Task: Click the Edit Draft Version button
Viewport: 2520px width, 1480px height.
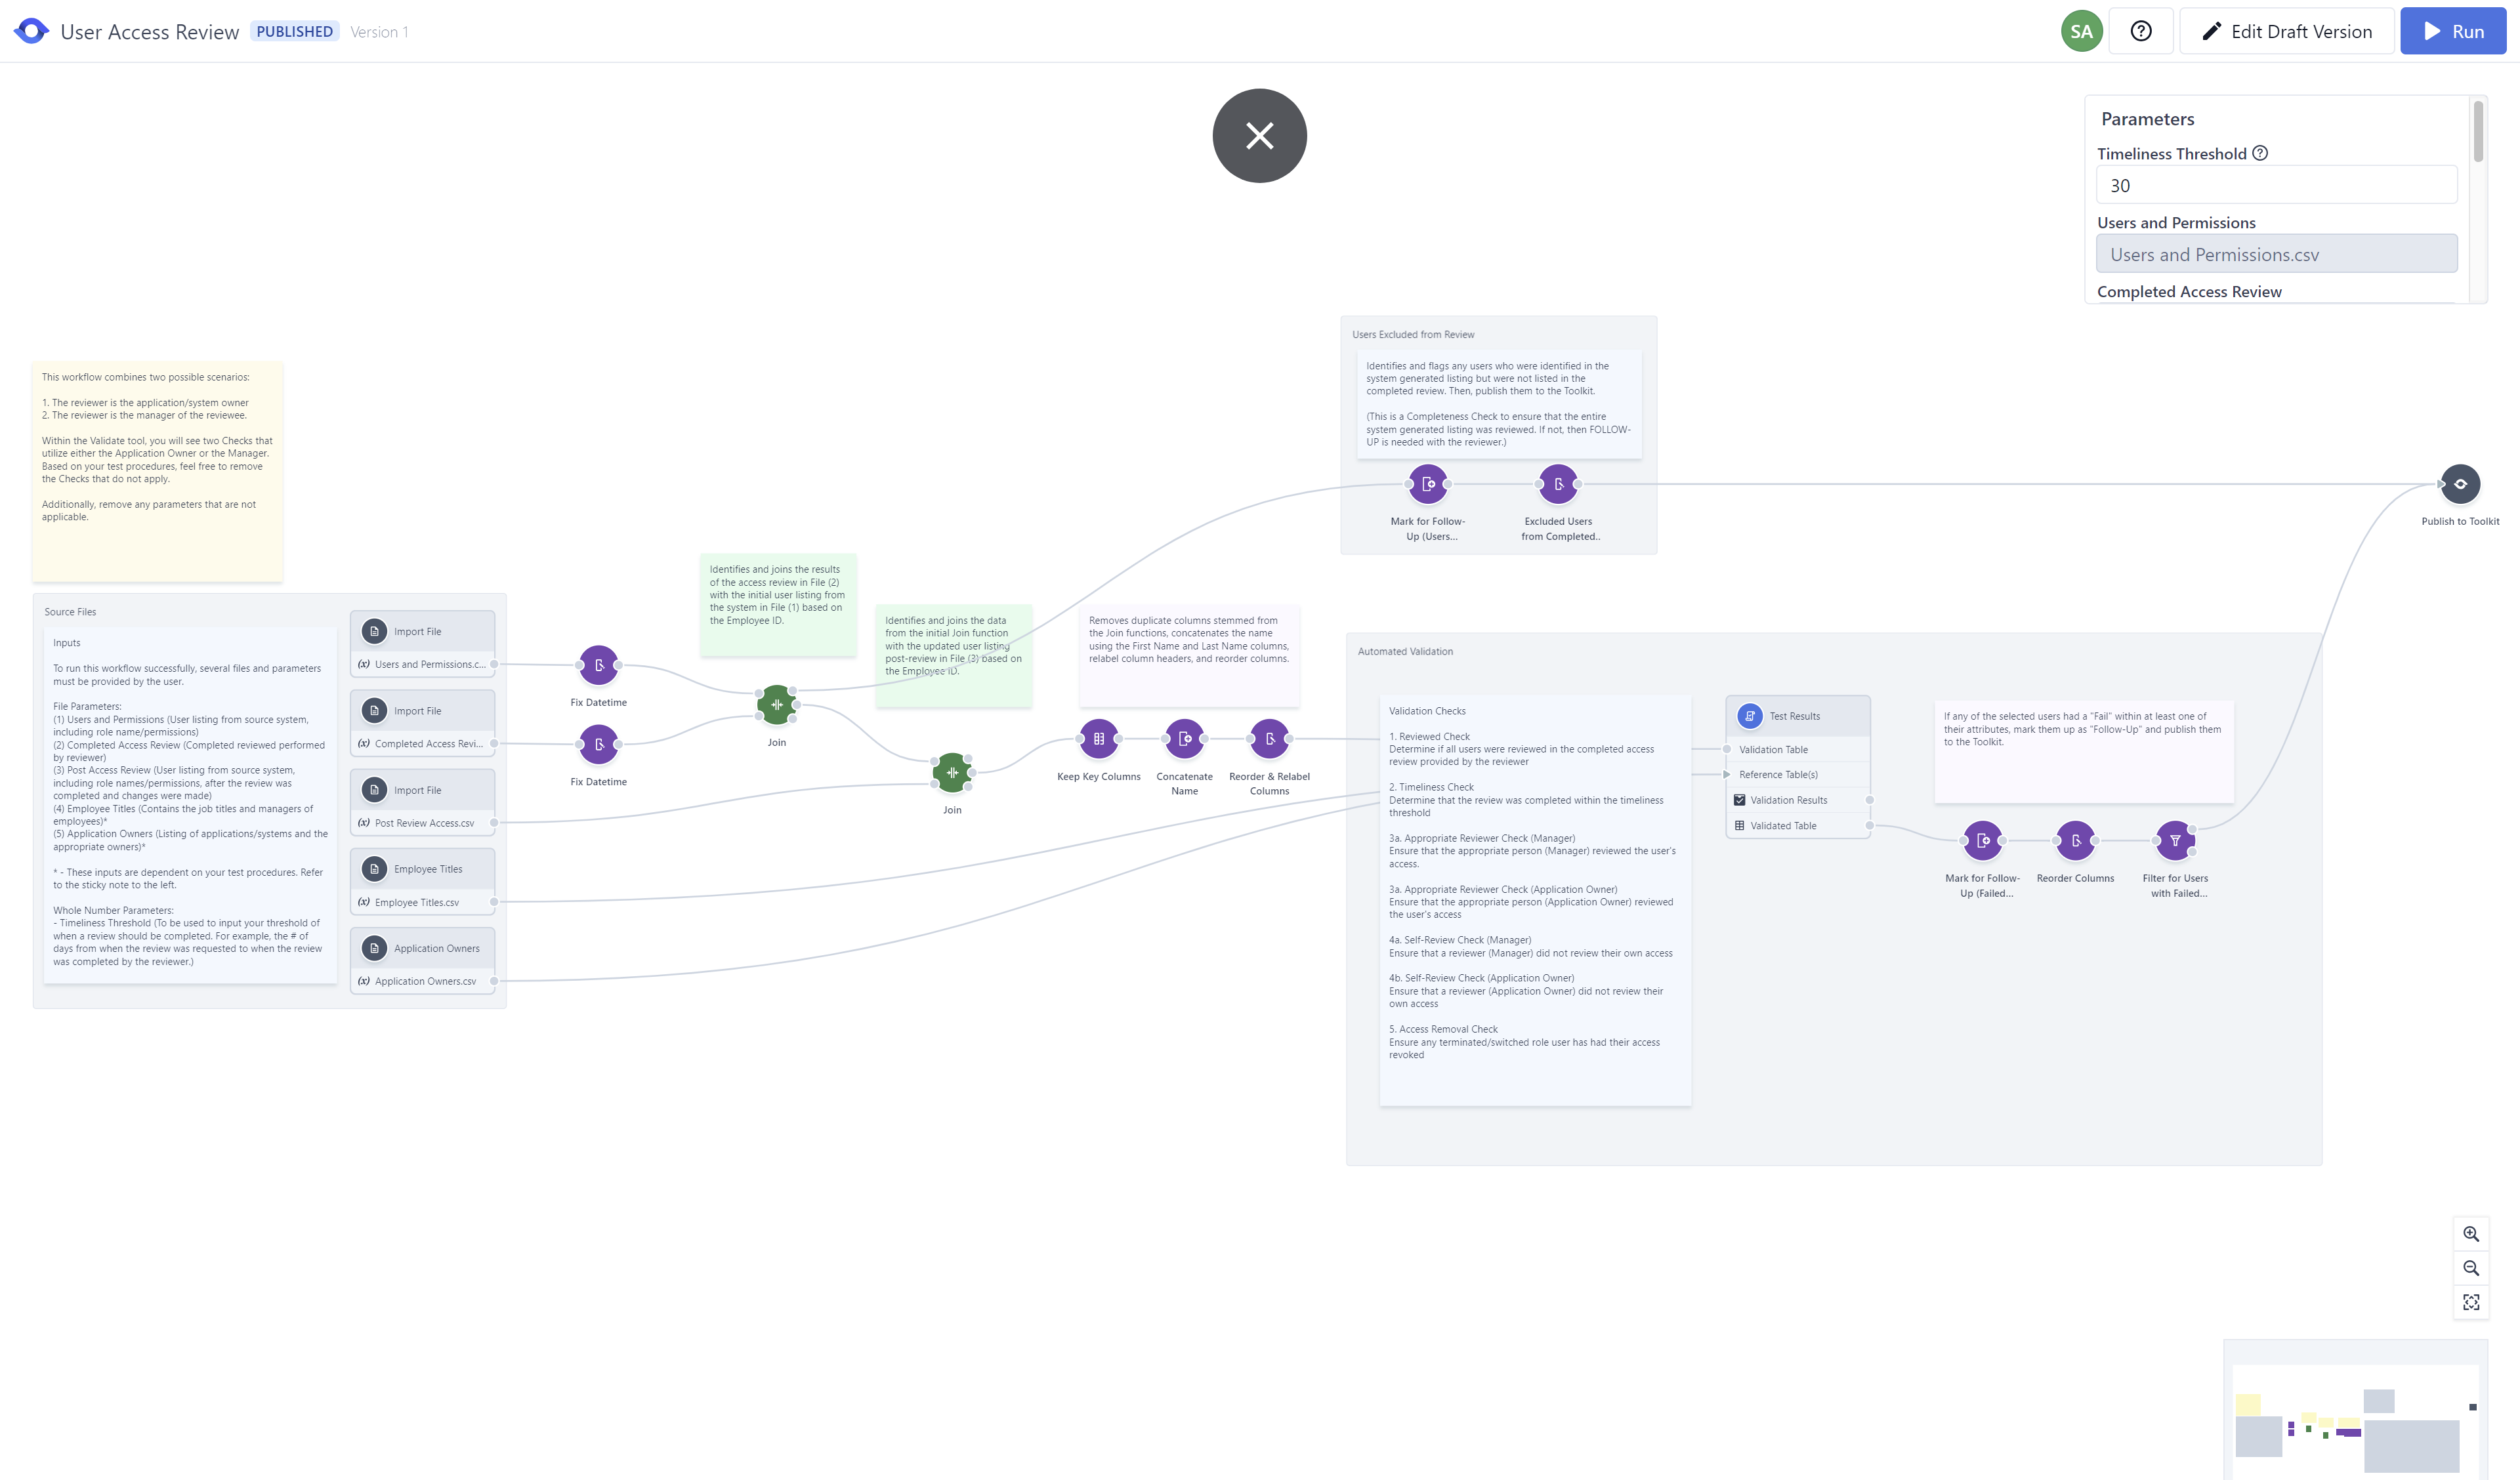Action: click(2286, 31)
